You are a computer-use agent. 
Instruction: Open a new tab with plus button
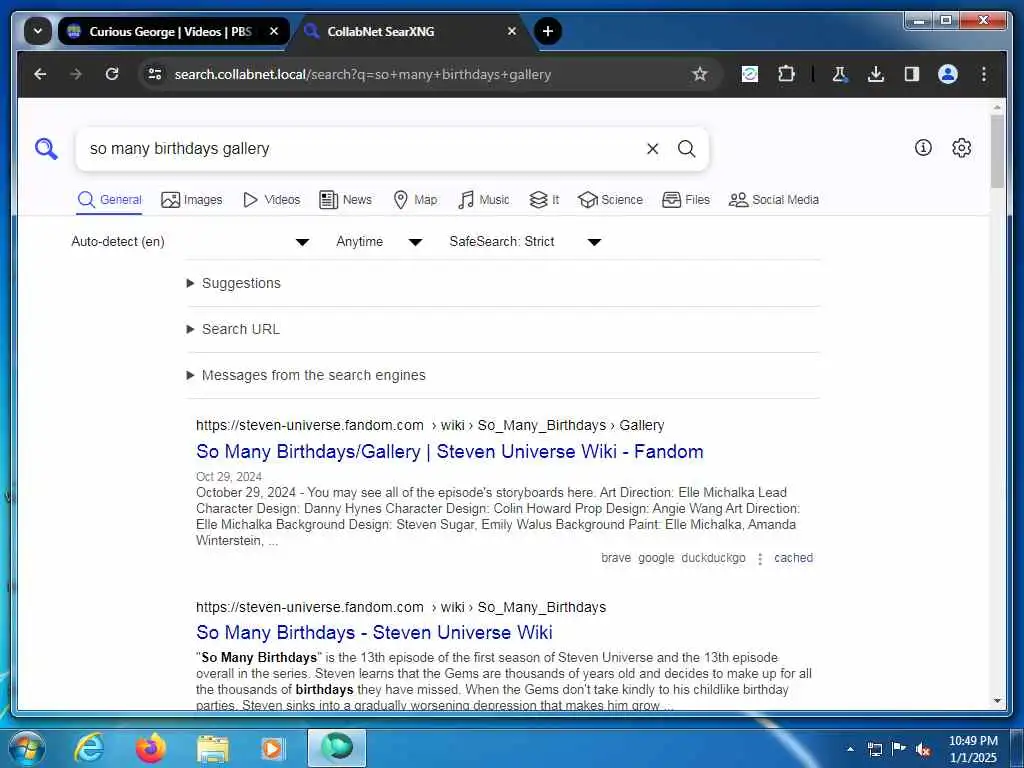pyautogui.click(x=547, y=31)
